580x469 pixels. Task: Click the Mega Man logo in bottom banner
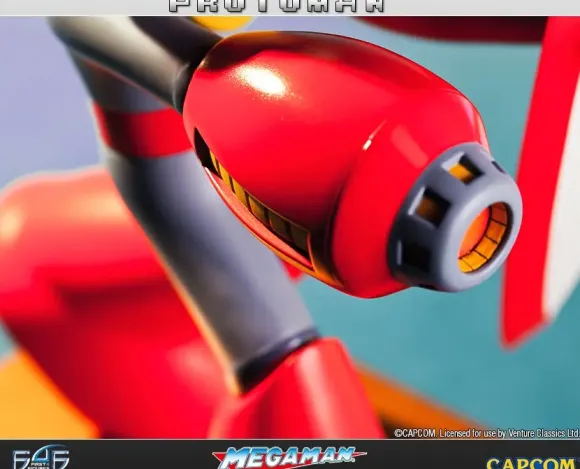tap(289, 457)
